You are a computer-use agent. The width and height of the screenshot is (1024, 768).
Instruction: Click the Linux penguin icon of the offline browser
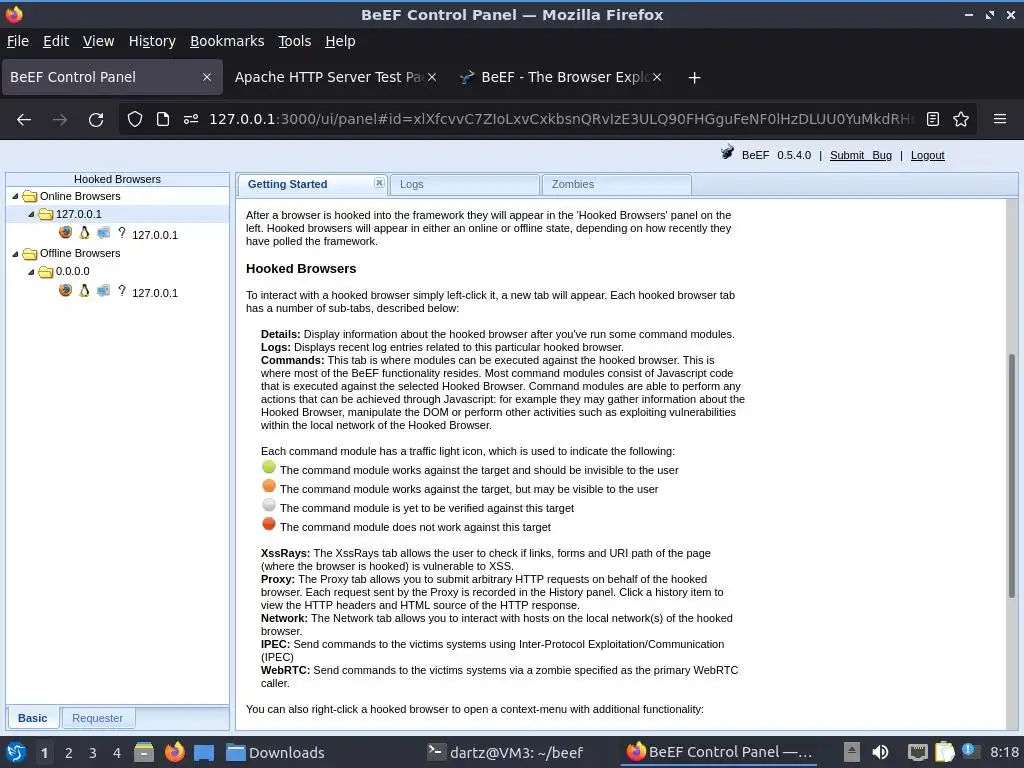pyautogui.click(x=84, y=290)
